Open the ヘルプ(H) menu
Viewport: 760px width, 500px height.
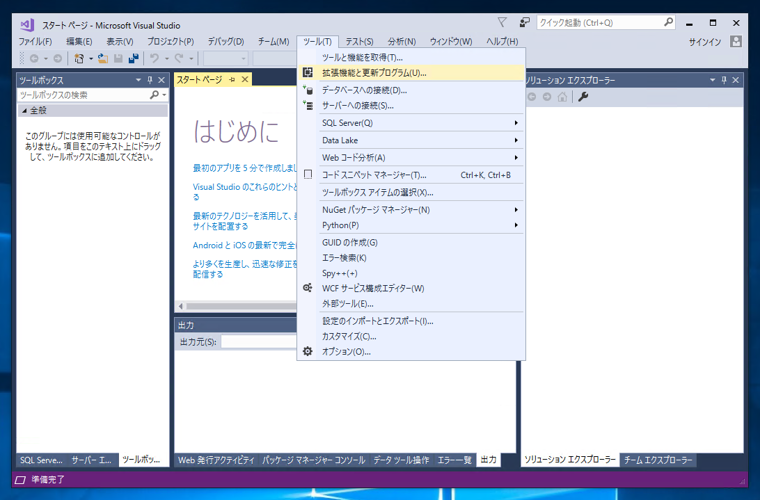tap(502, 42)
